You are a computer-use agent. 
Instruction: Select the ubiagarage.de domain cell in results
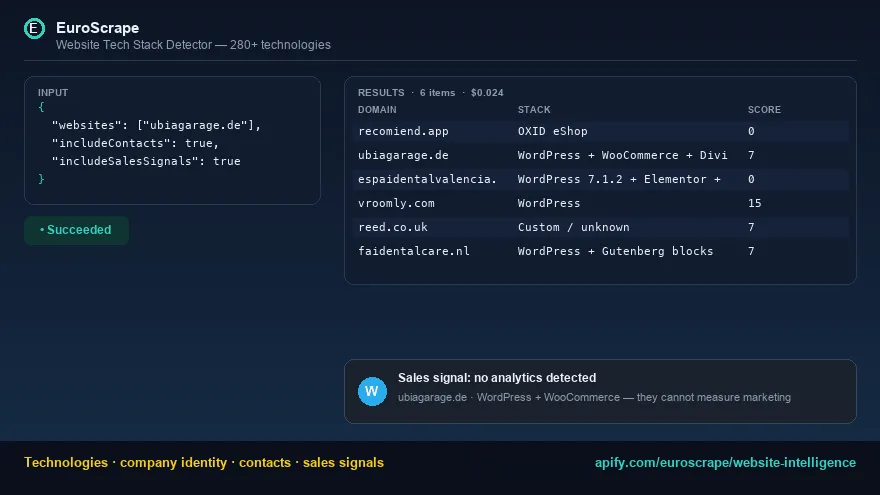tap(404, 155)
